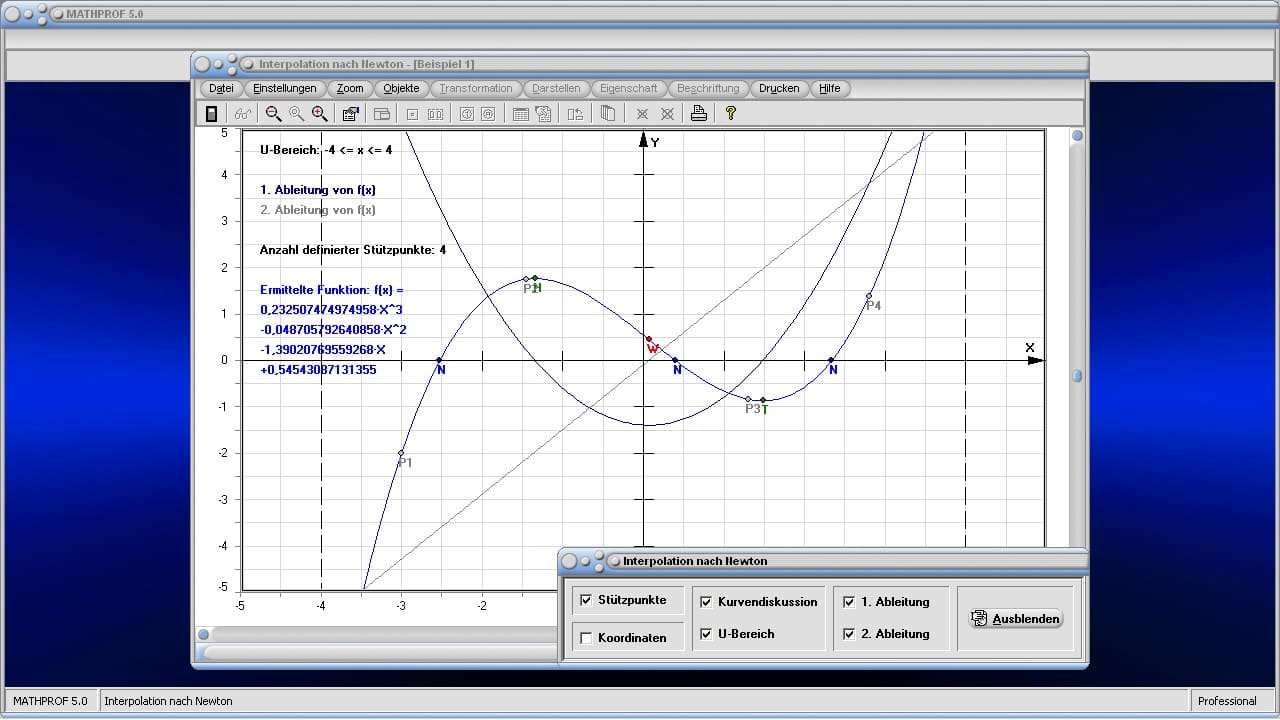Toggle the 1. Ableitung checkbox

coord(849,602)
